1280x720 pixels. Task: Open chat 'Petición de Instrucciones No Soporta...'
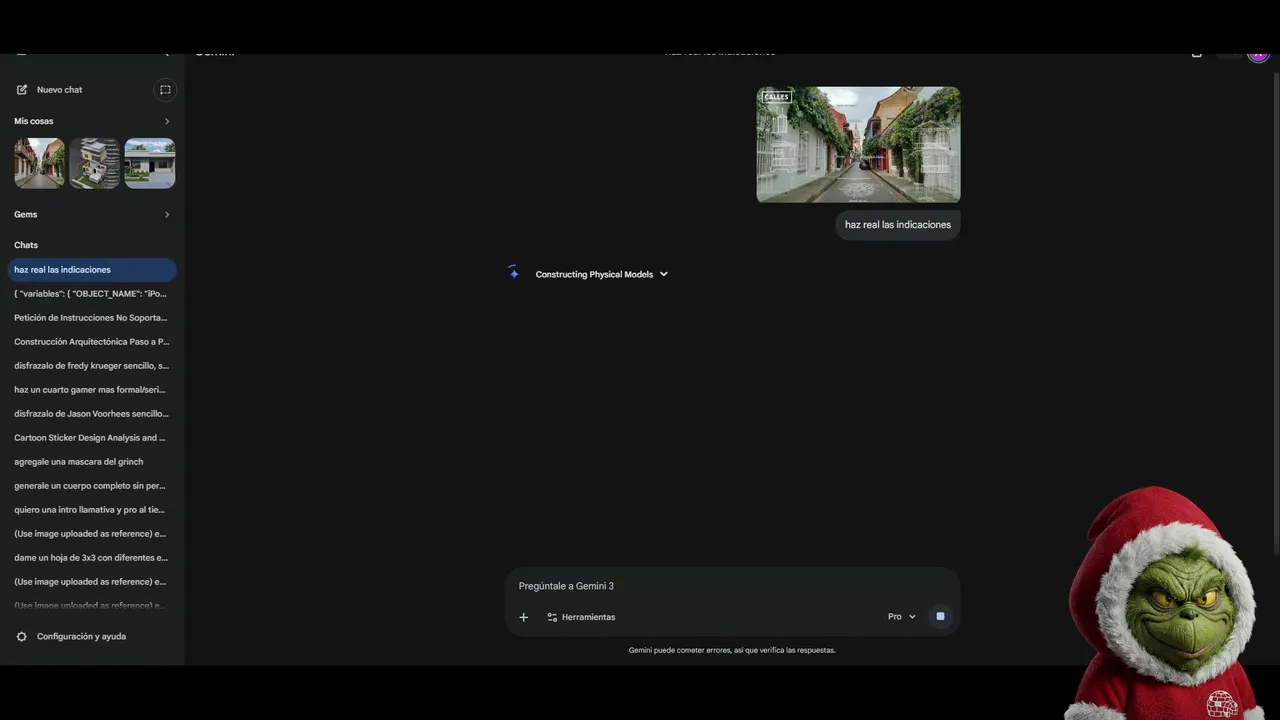coord(92,318)
